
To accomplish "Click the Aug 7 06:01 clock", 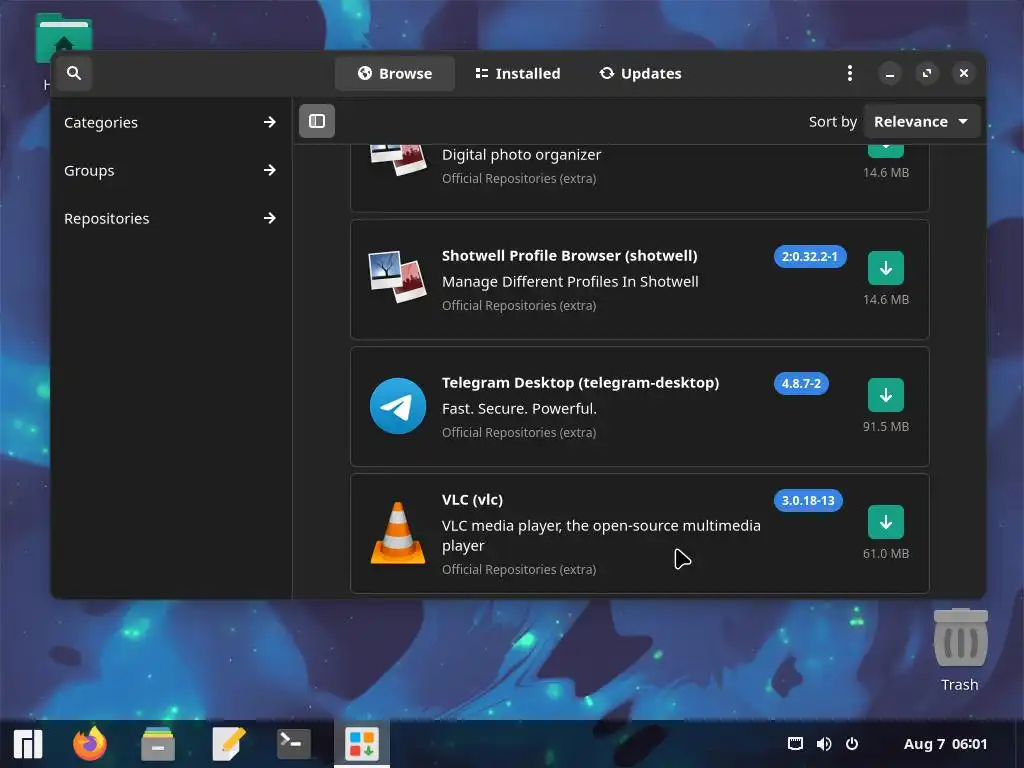I will [945, 744].
